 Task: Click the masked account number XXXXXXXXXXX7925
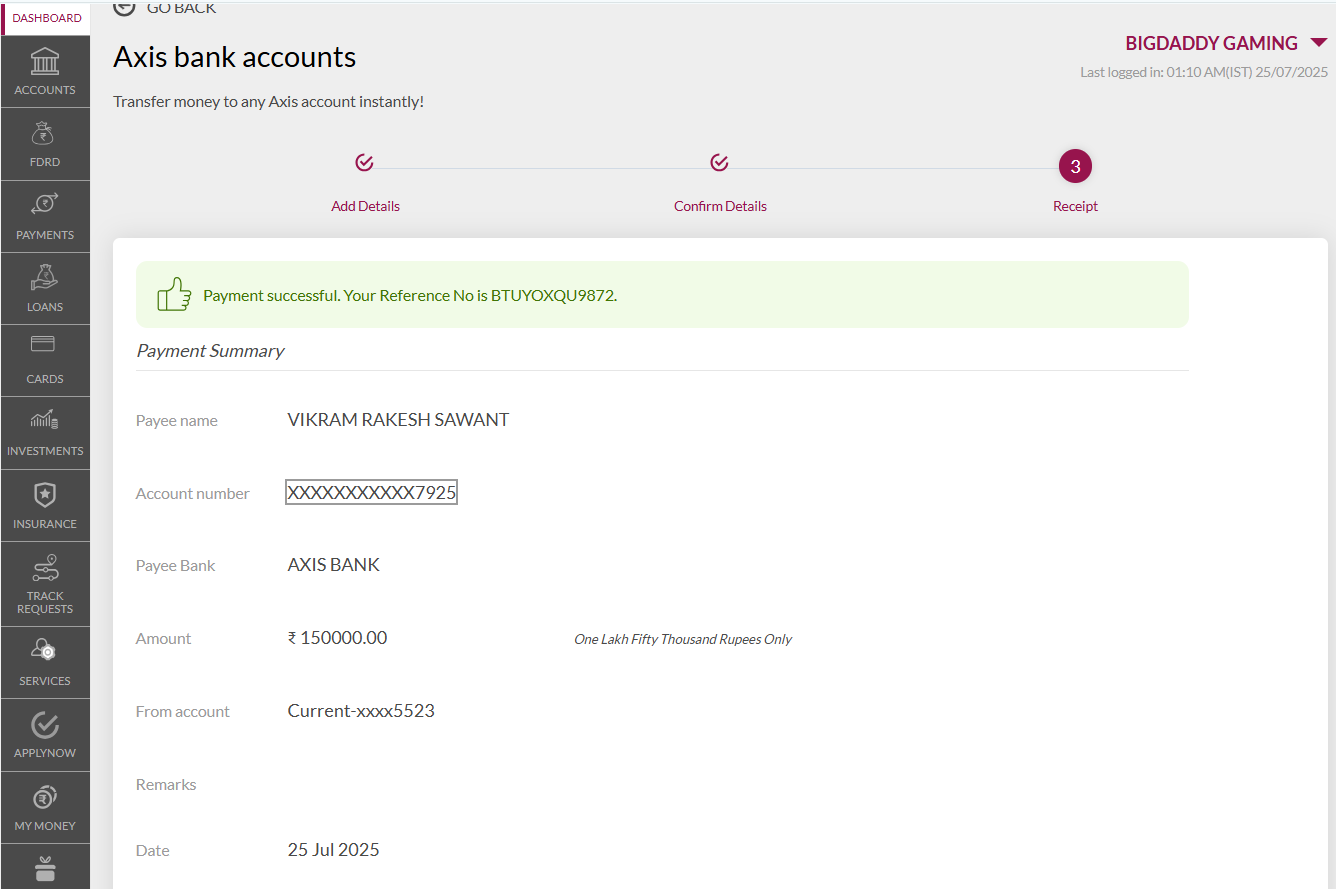371,493
